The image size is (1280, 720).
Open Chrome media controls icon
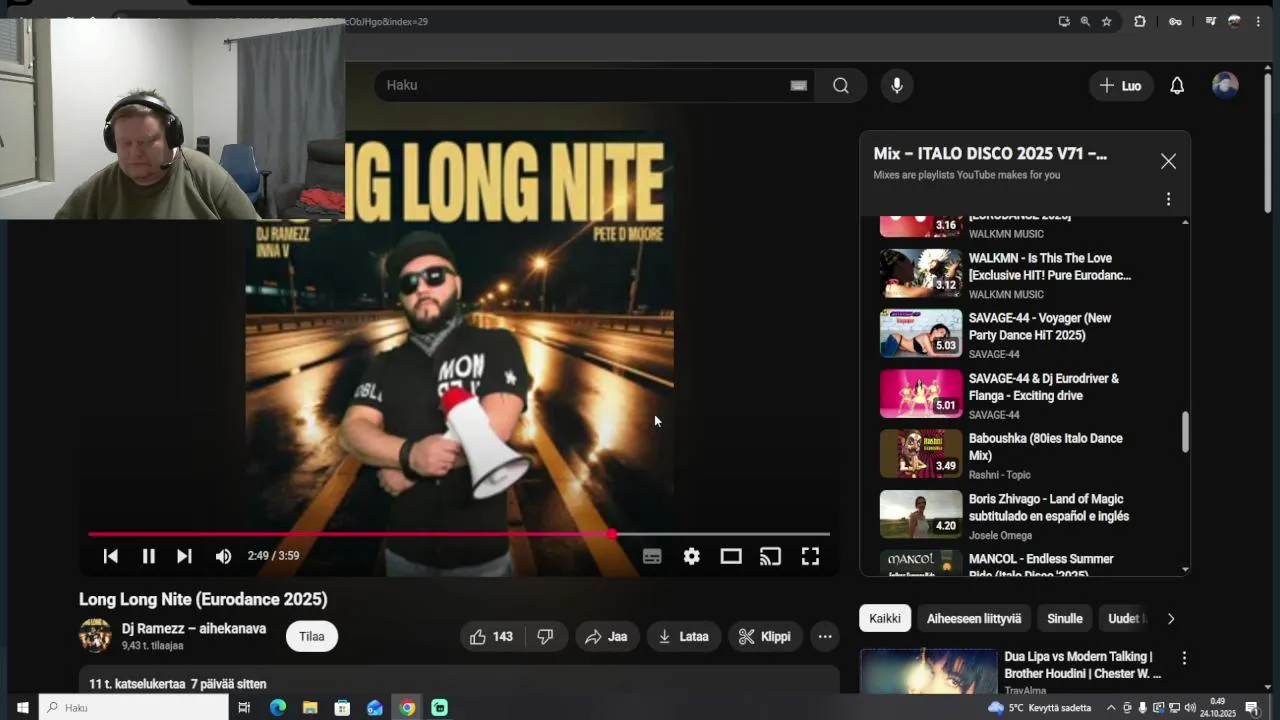[1210, 21]
